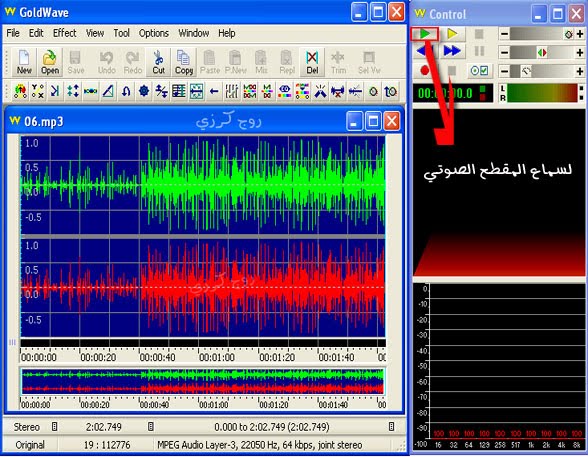This screenshot has width=588, height=457.
Task: Stop playback in the Control window
Action: [x=479, y=34]
